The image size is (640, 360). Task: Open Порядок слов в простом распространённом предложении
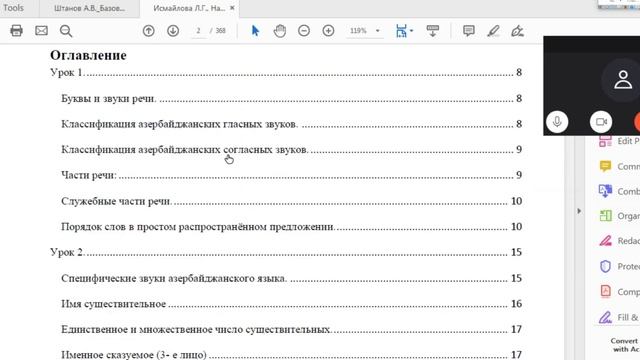point(291,227)
